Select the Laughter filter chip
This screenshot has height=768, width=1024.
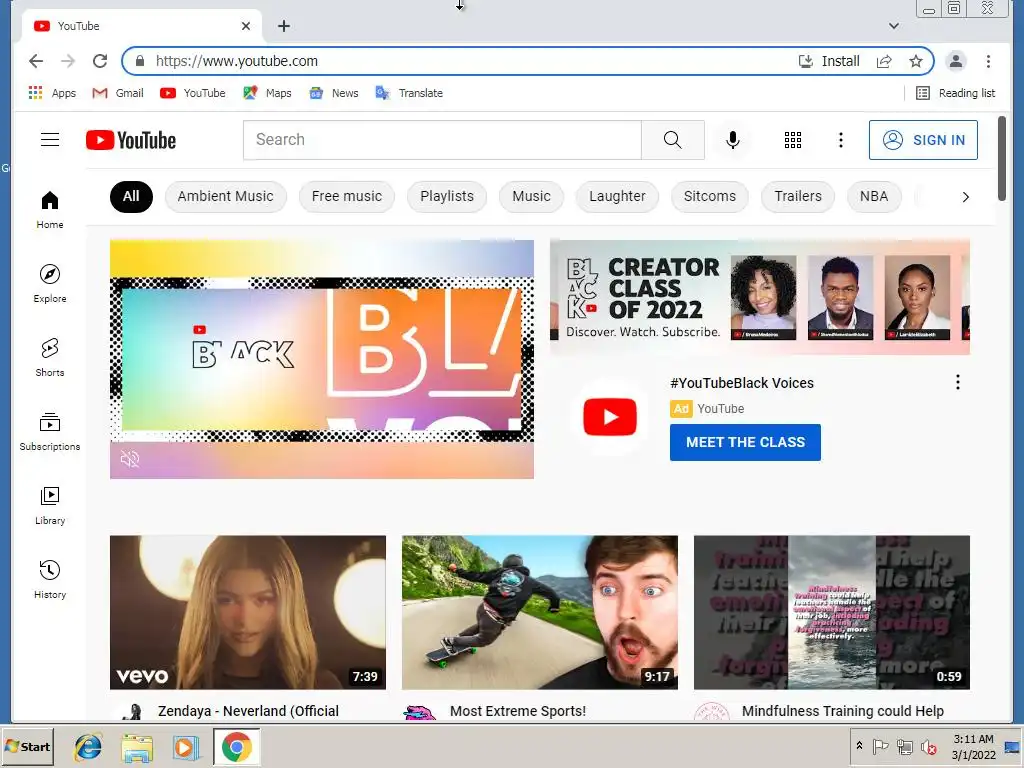point(617,197)
